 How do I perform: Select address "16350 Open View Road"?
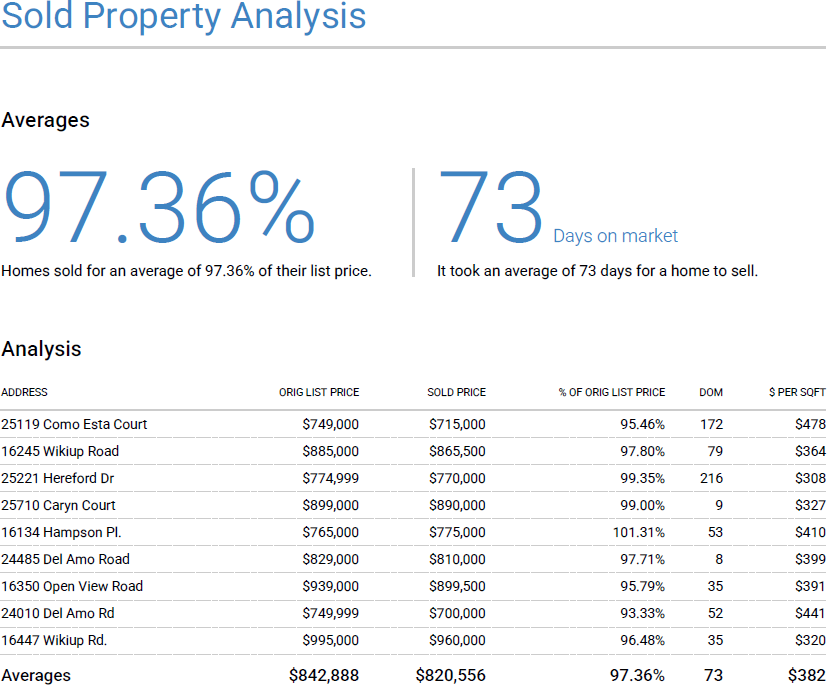click(72, 586)
